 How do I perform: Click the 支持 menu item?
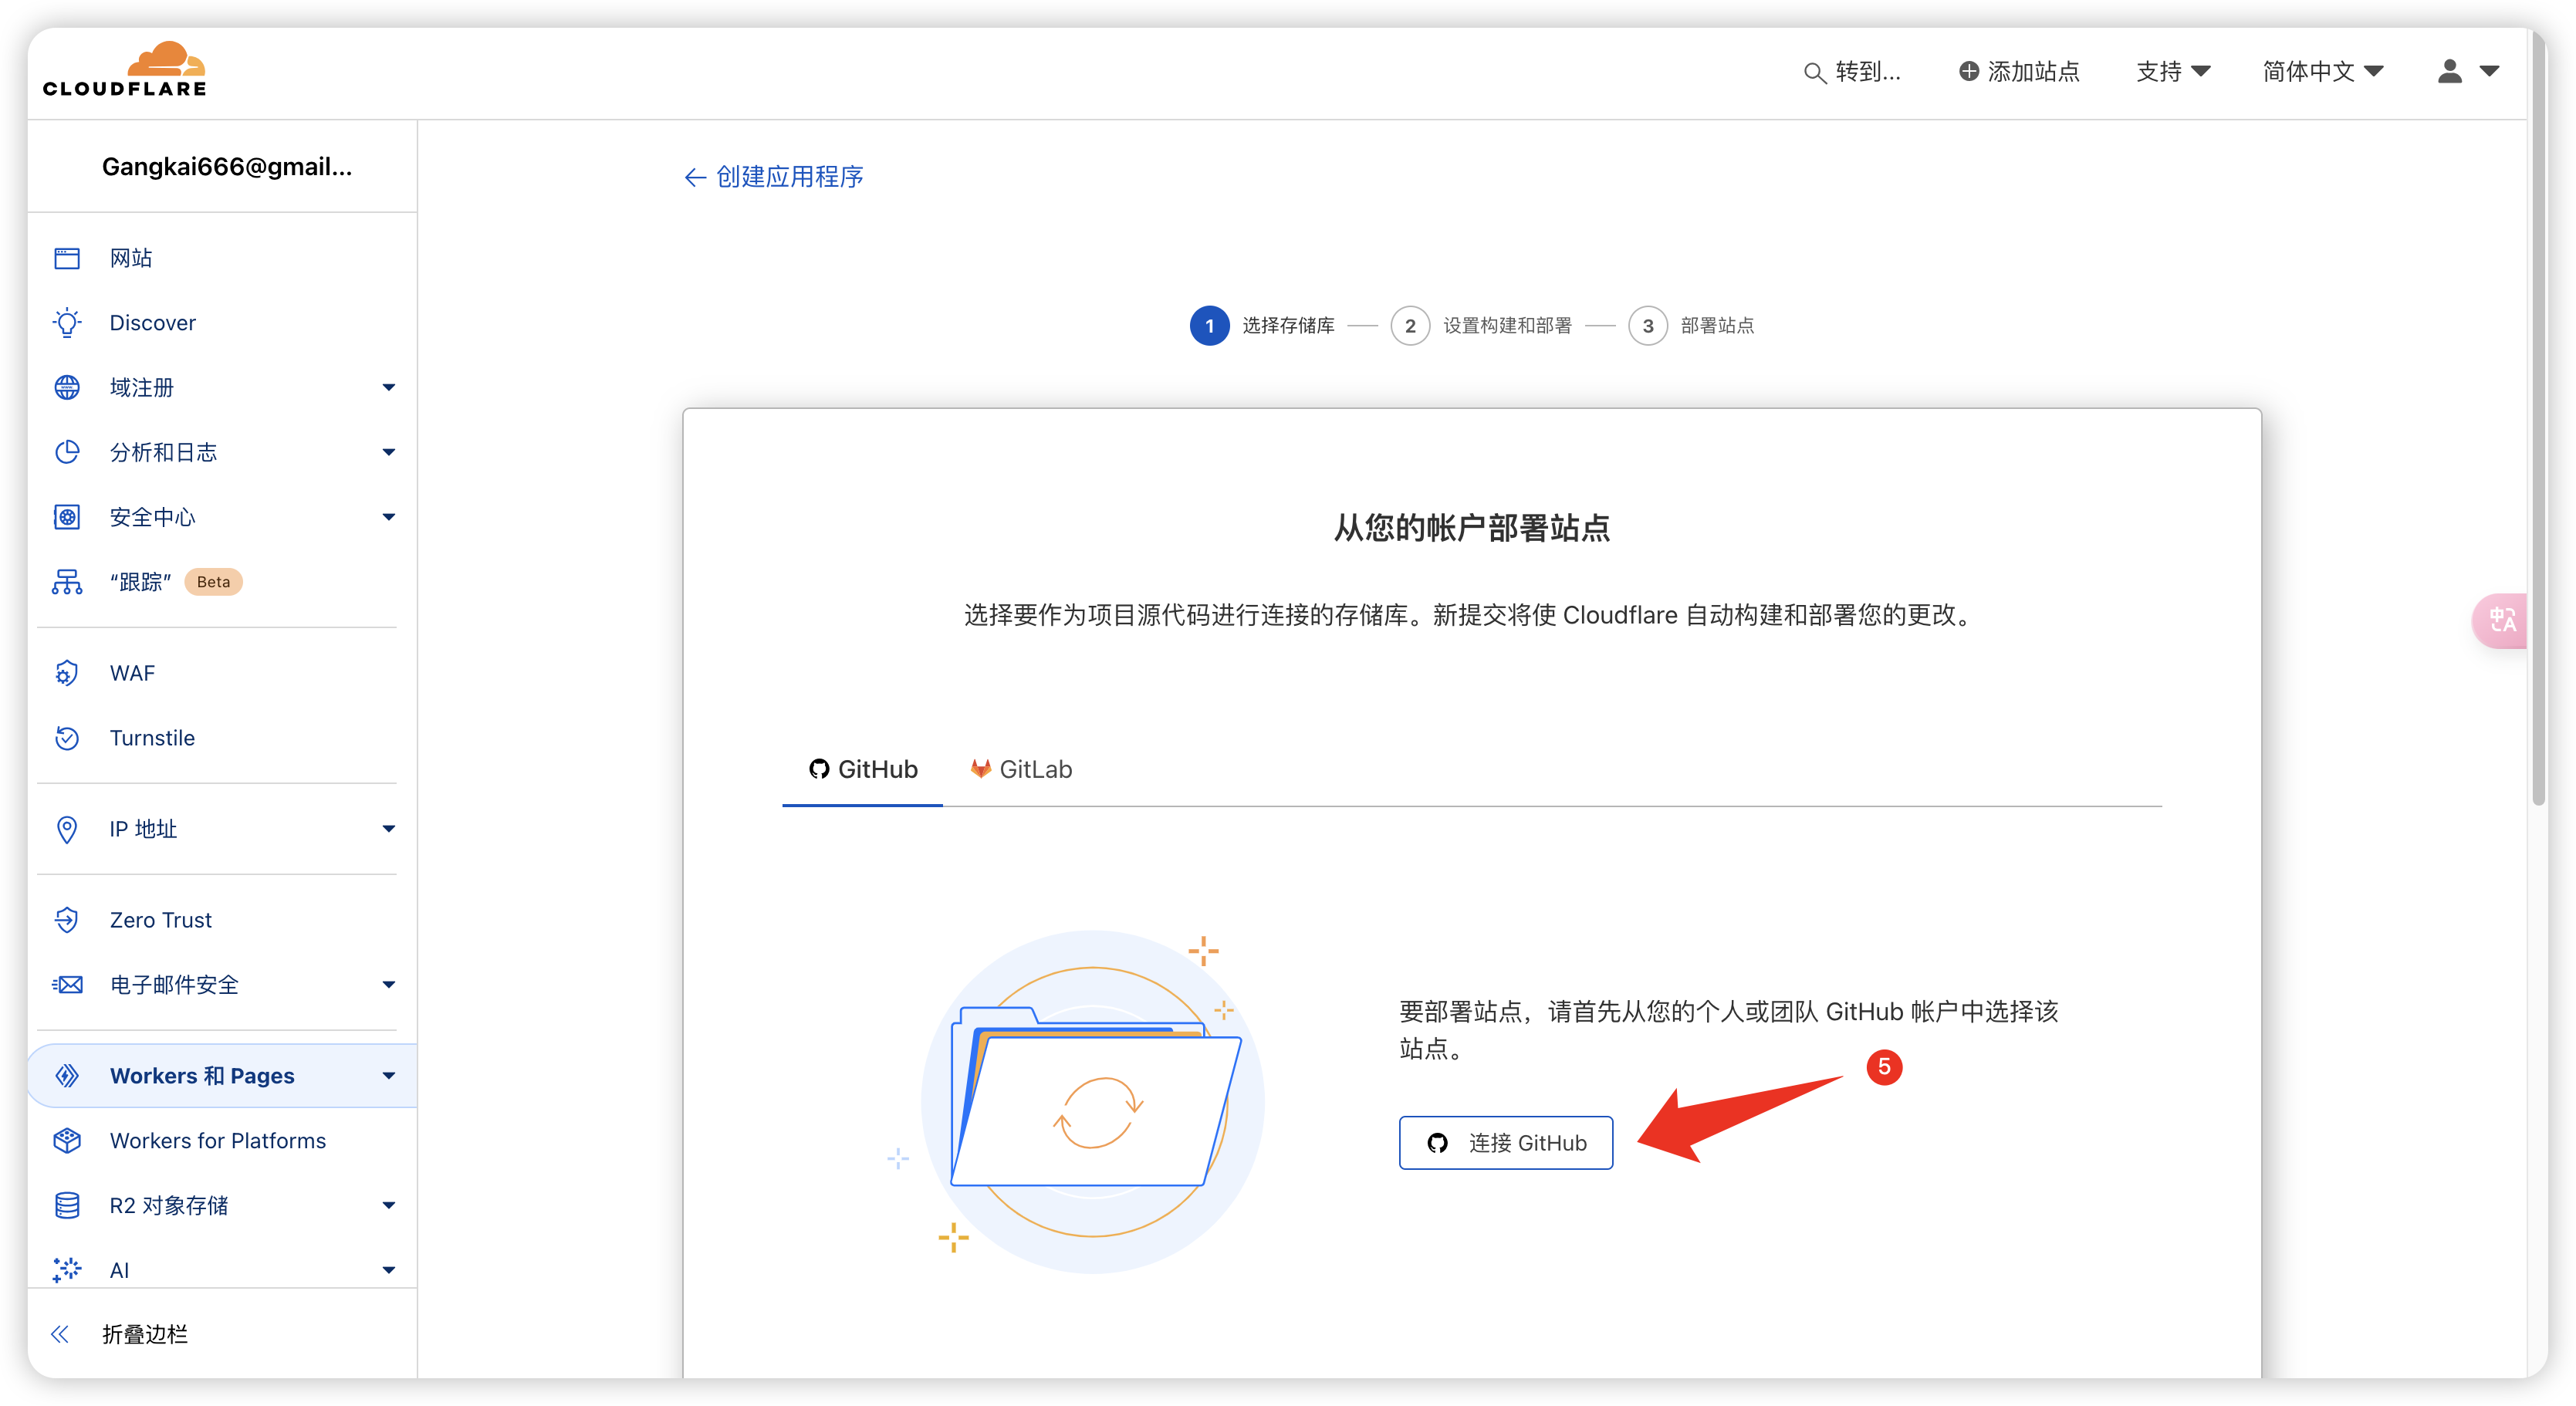pos(2169,69)
